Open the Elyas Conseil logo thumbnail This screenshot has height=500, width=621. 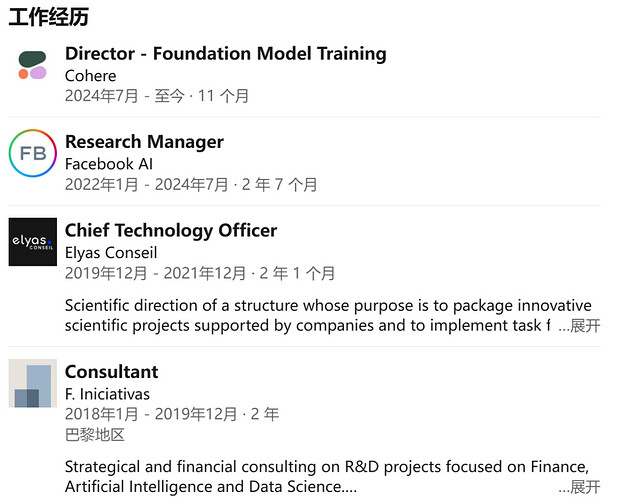pyautogui.click(x=32, y=242)
